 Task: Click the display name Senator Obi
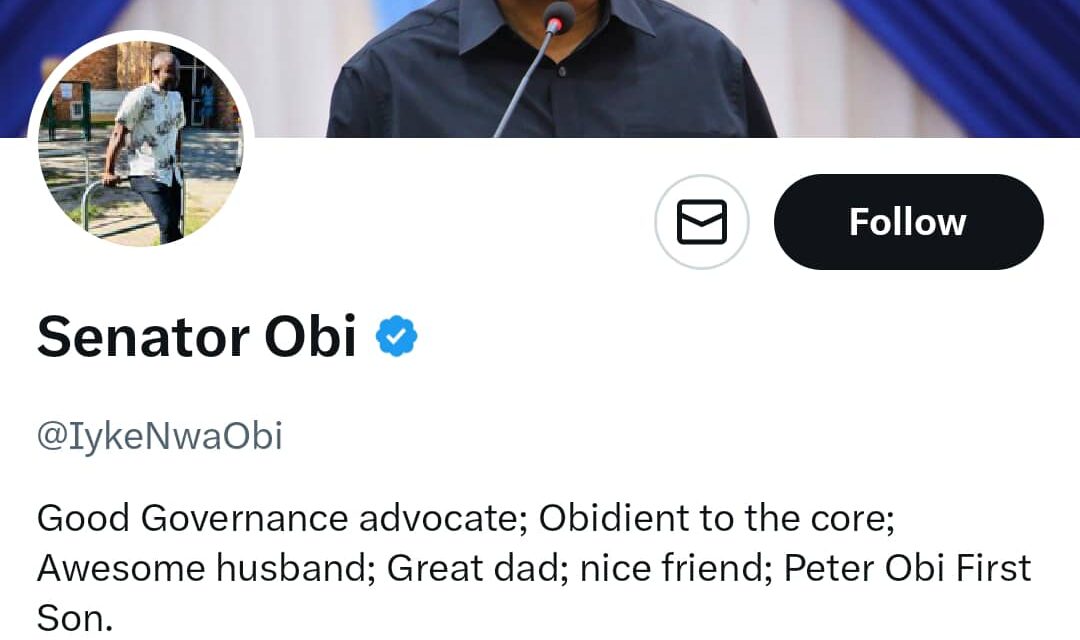click(x=196, y=336)
